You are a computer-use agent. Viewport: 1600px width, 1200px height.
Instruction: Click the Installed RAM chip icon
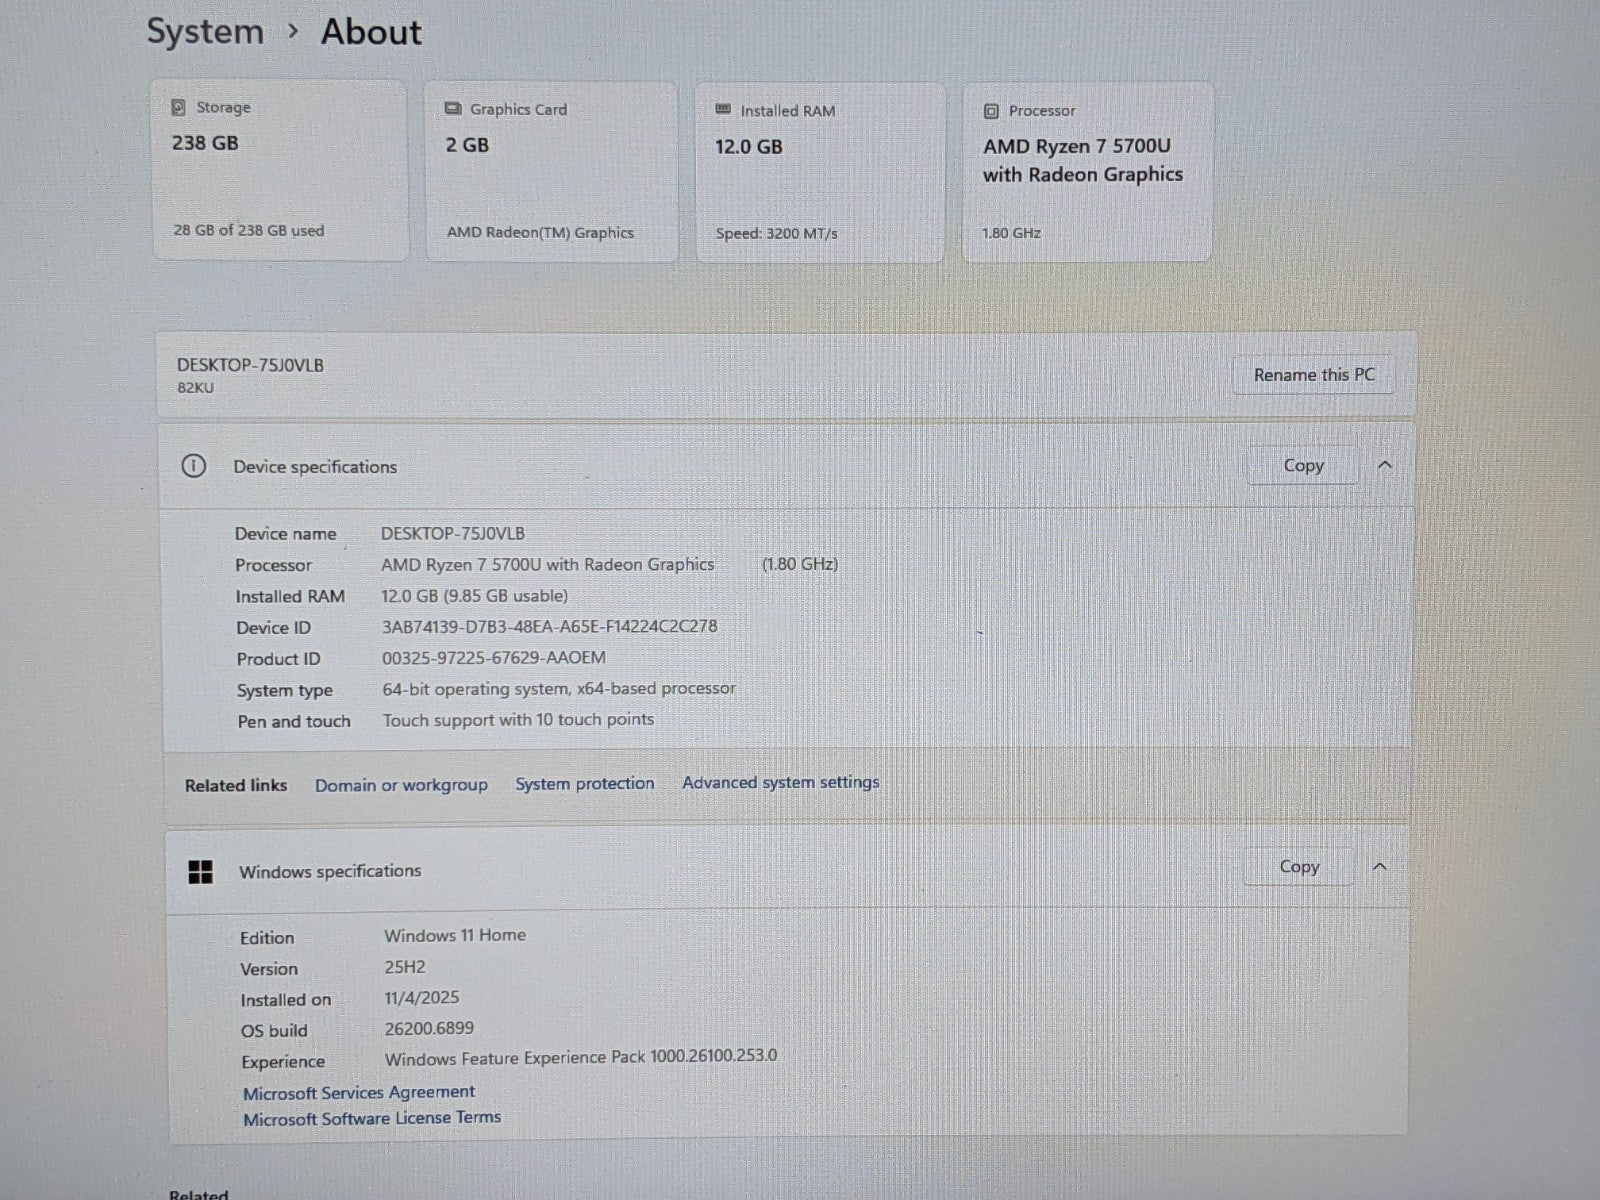click(x=723, y=110)
